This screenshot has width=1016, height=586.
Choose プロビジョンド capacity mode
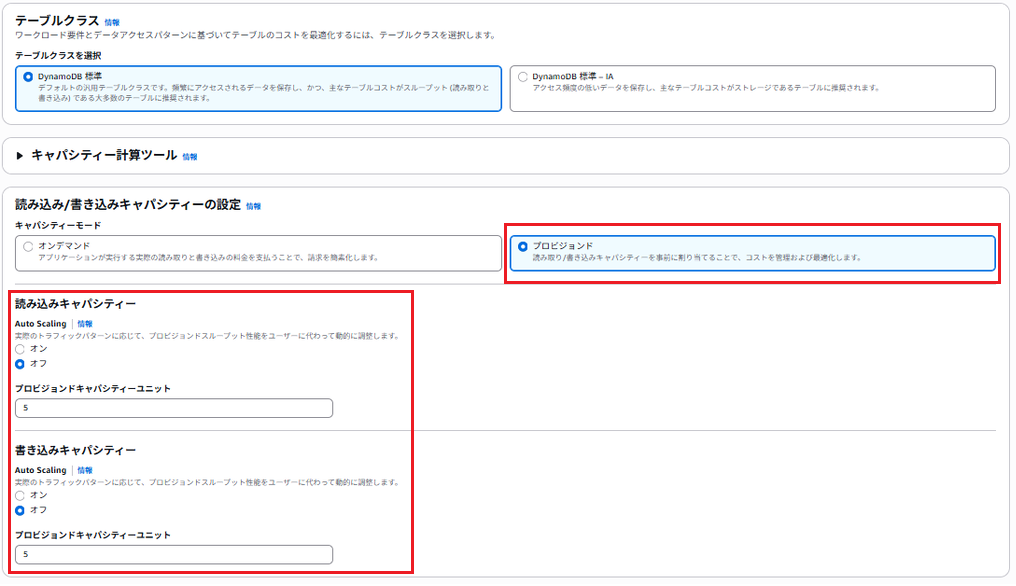pyautogui.click(x=752, y=253)
